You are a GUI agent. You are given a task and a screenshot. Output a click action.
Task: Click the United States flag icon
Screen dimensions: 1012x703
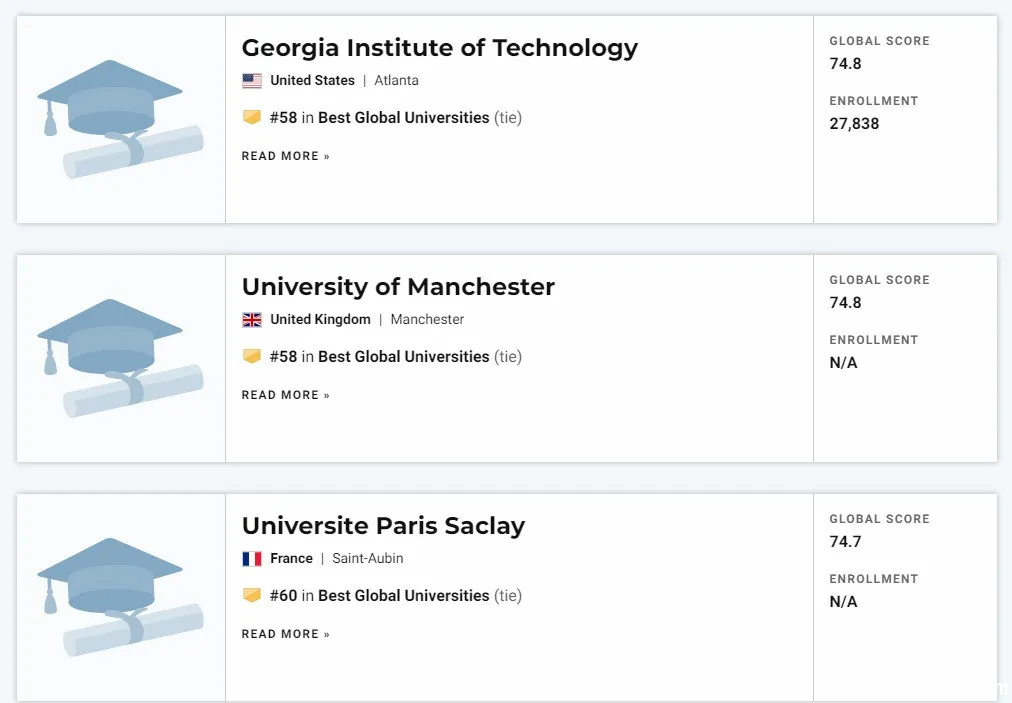[x=252, y=81]
